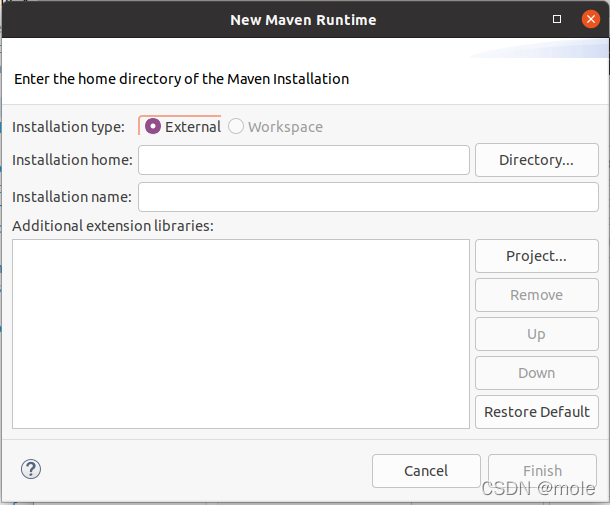610x505 pixels.
Task: Click the Remove button
Action: click(x=536, y=295)
